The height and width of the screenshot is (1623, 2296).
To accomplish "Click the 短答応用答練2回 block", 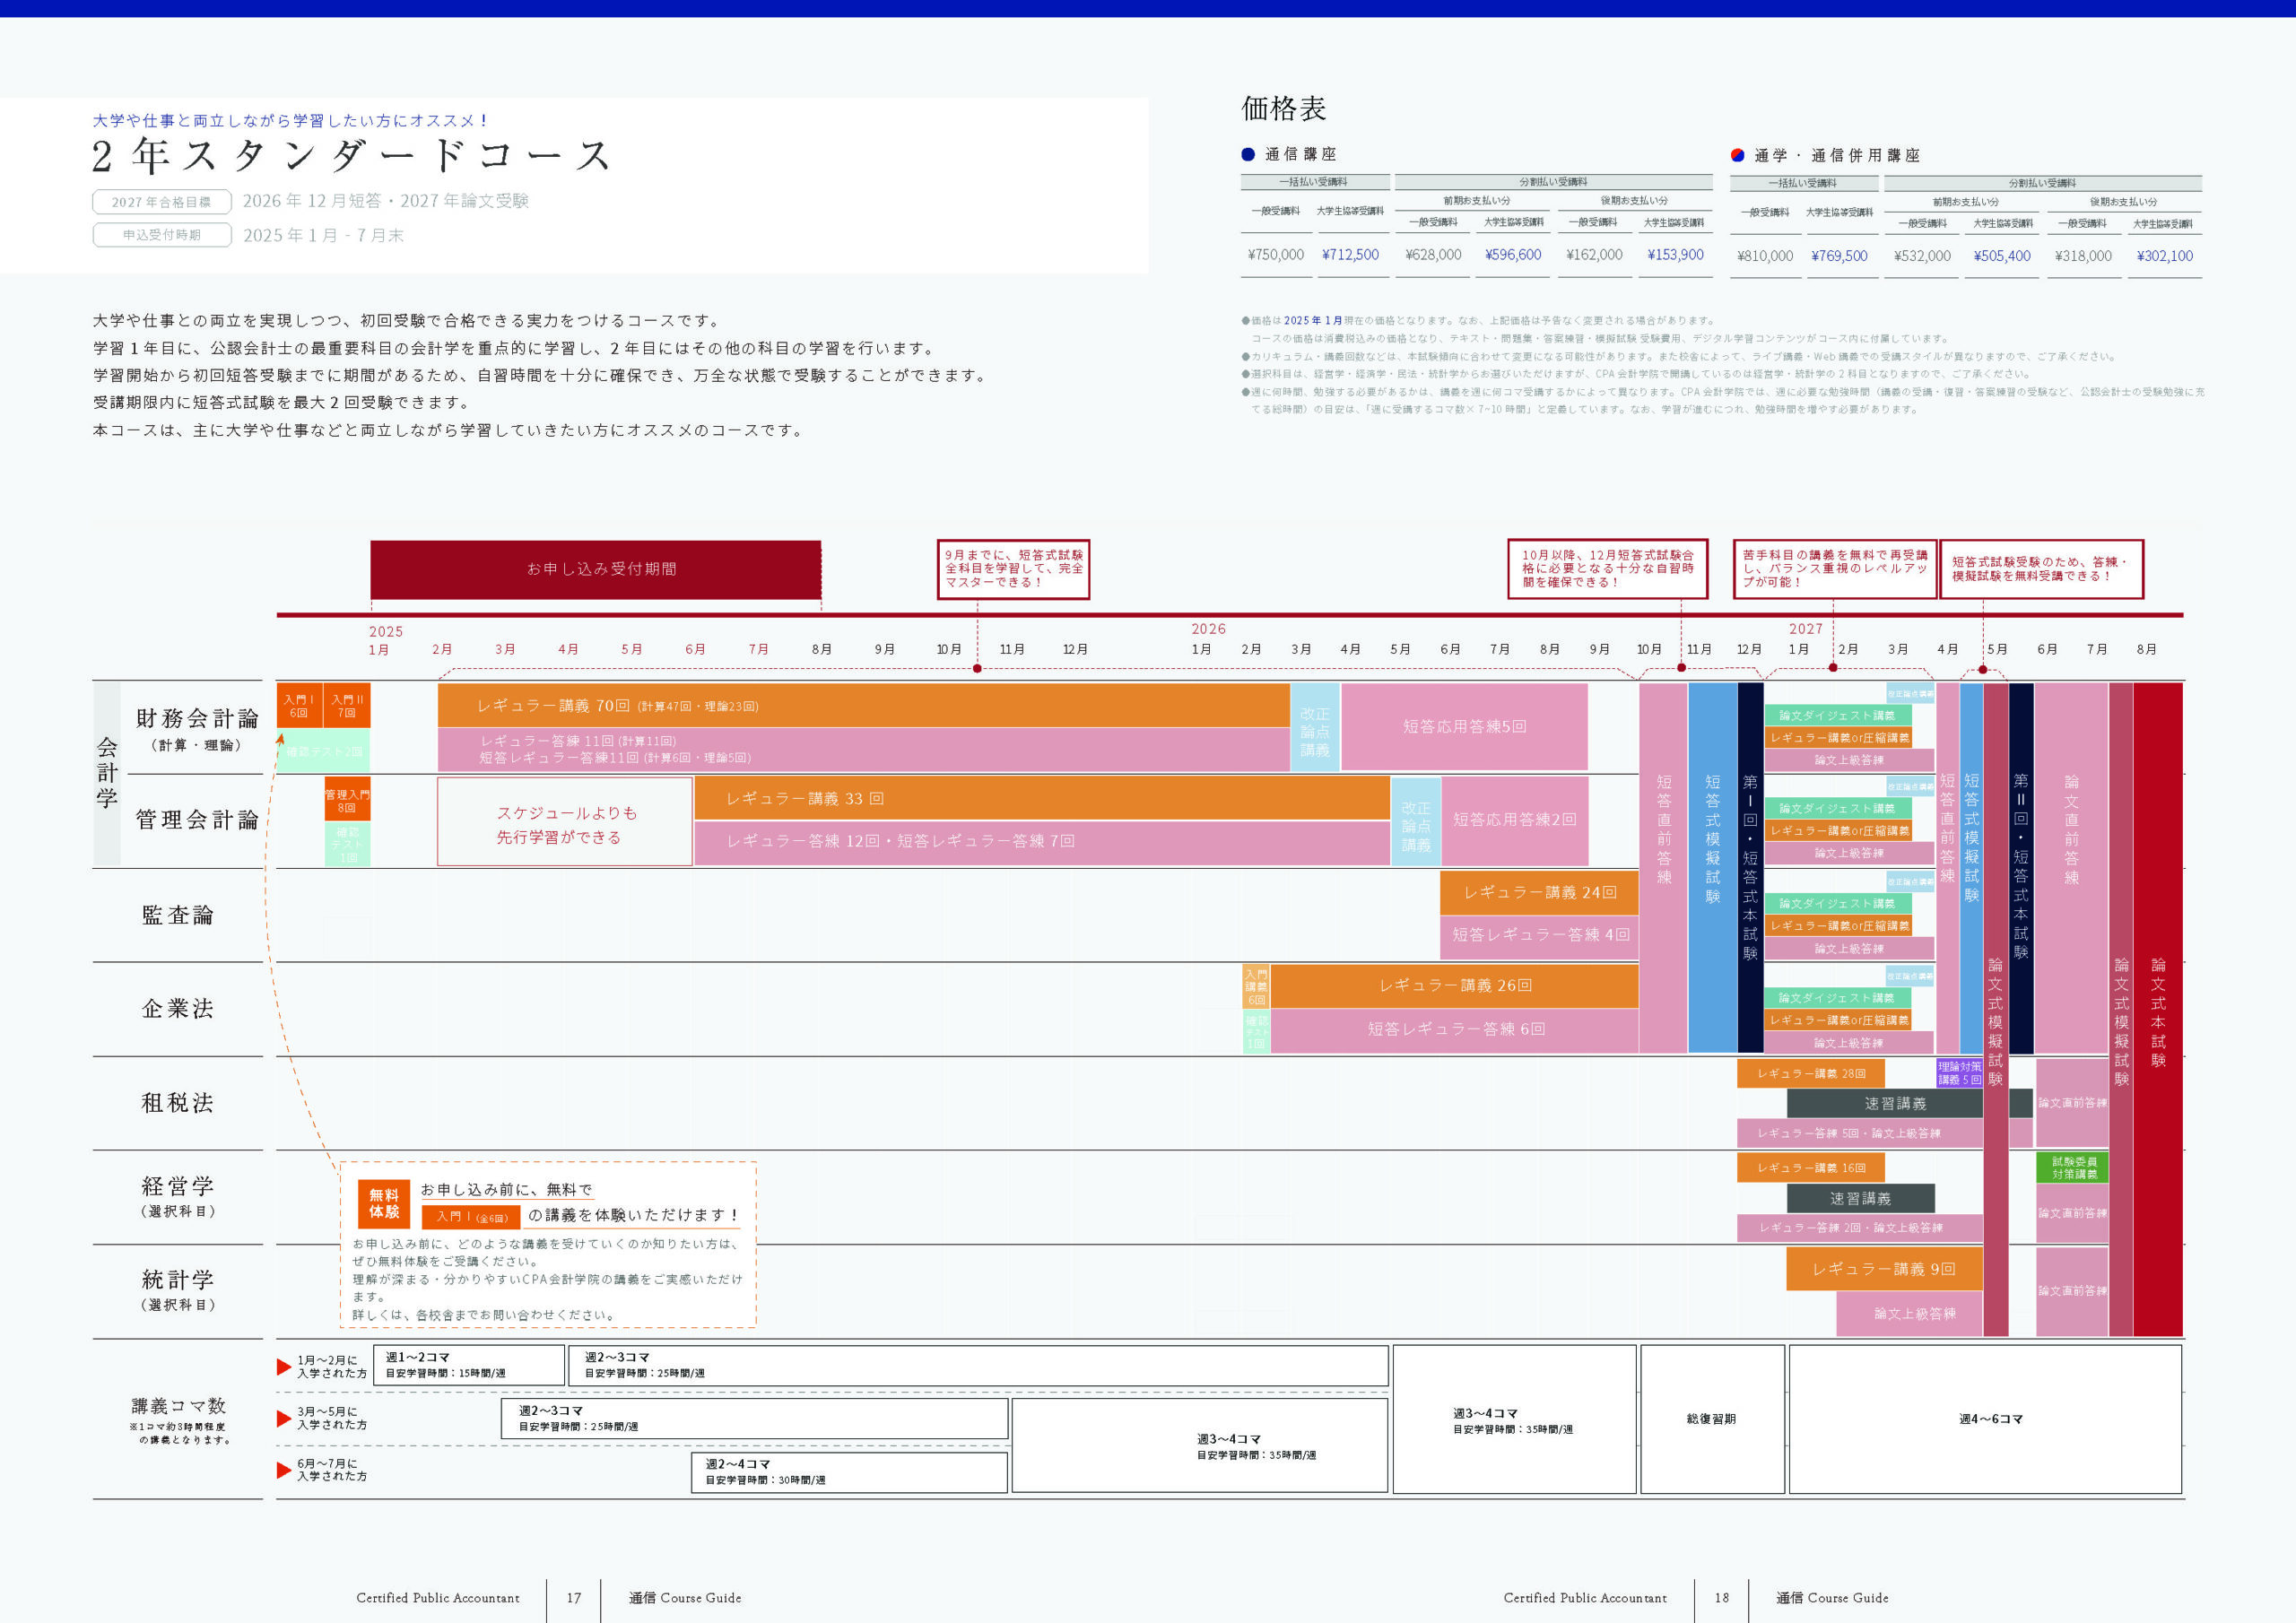I will (1514, 820).
